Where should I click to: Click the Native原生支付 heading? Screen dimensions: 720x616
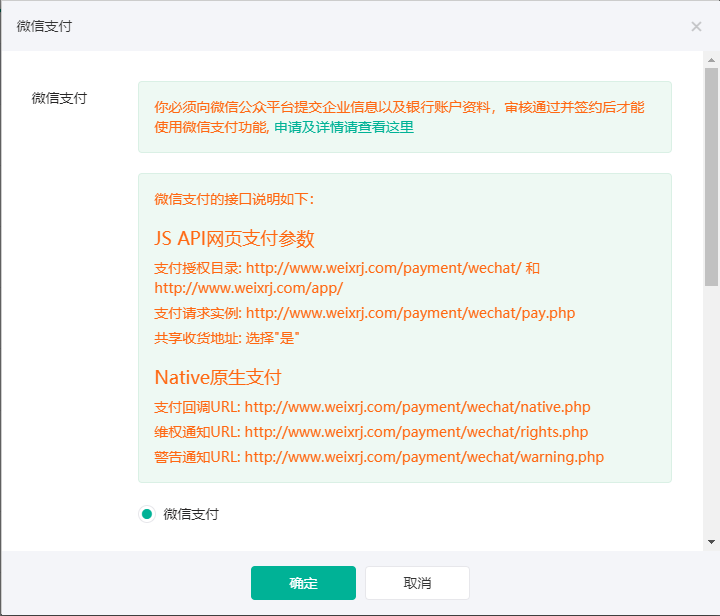218,377
